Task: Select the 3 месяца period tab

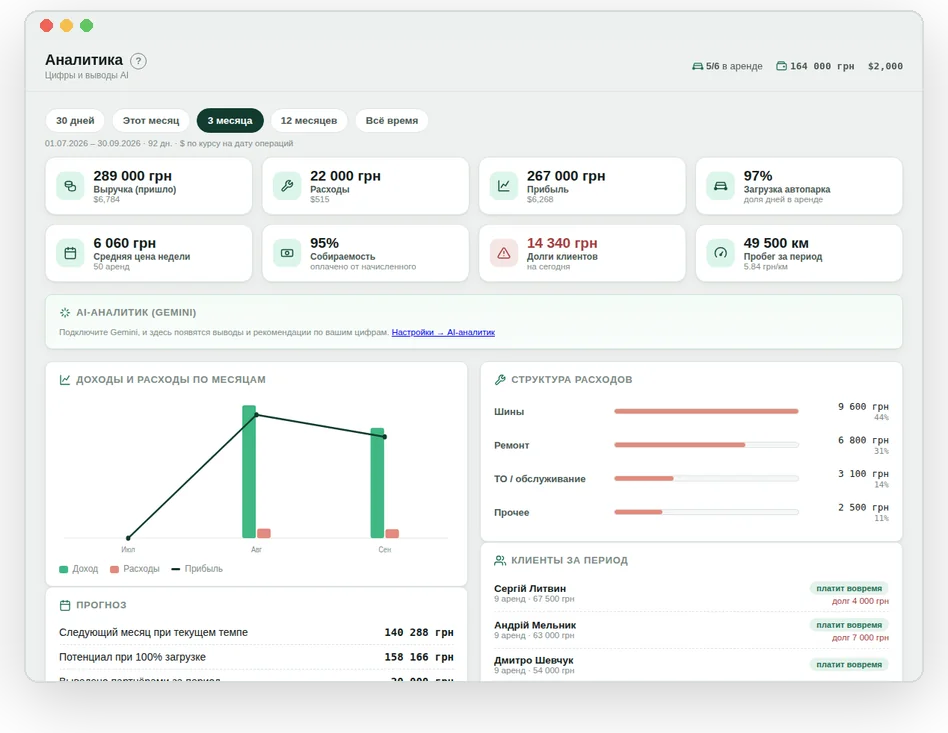Action: coord(230,120)
